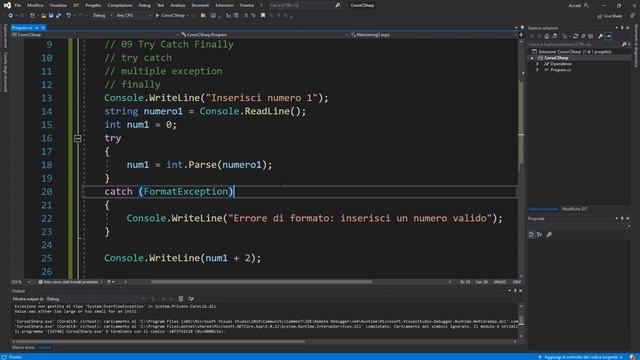The height and width of the screenshot is (360, 640).
Task: Pin the Program.cs tab
Action: tap(36, 28)
